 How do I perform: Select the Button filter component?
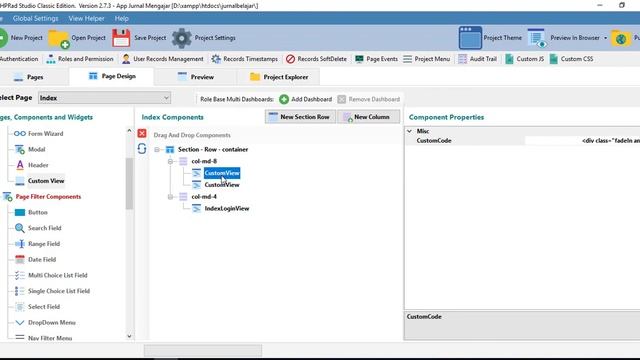pos(38,213)
